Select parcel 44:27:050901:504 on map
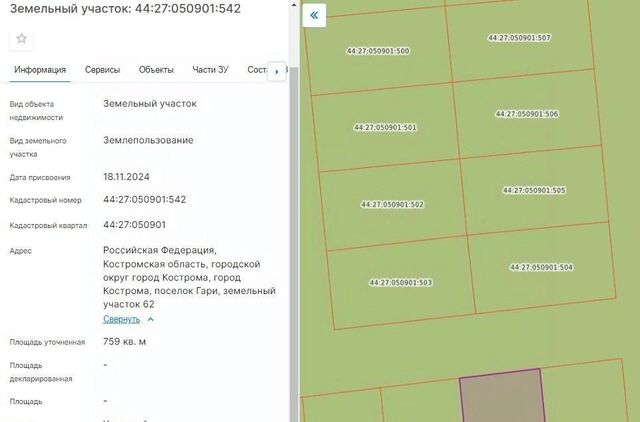This screenshot has width=640, height=422. coord(541,267)
